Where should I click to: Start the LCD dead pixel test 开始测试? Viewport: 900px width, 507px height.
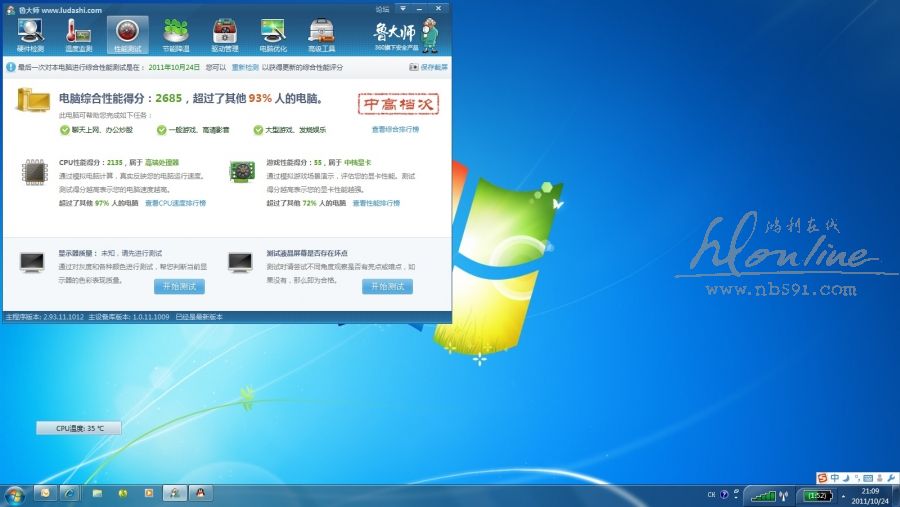387,287
